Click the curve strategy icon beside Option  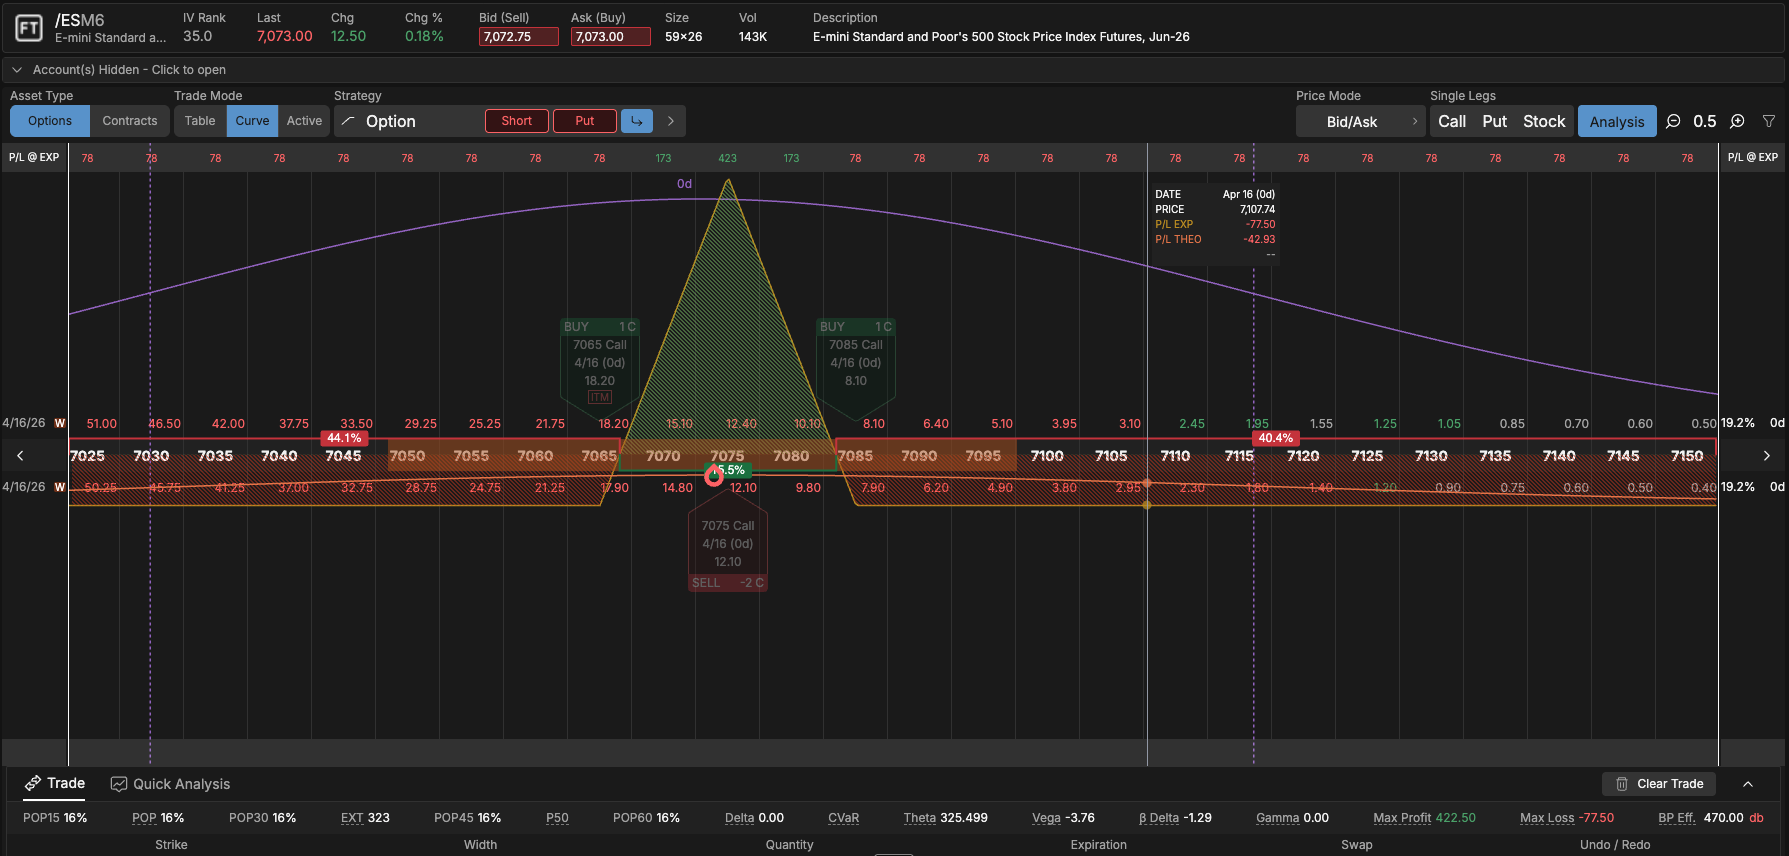pos(348,121)
